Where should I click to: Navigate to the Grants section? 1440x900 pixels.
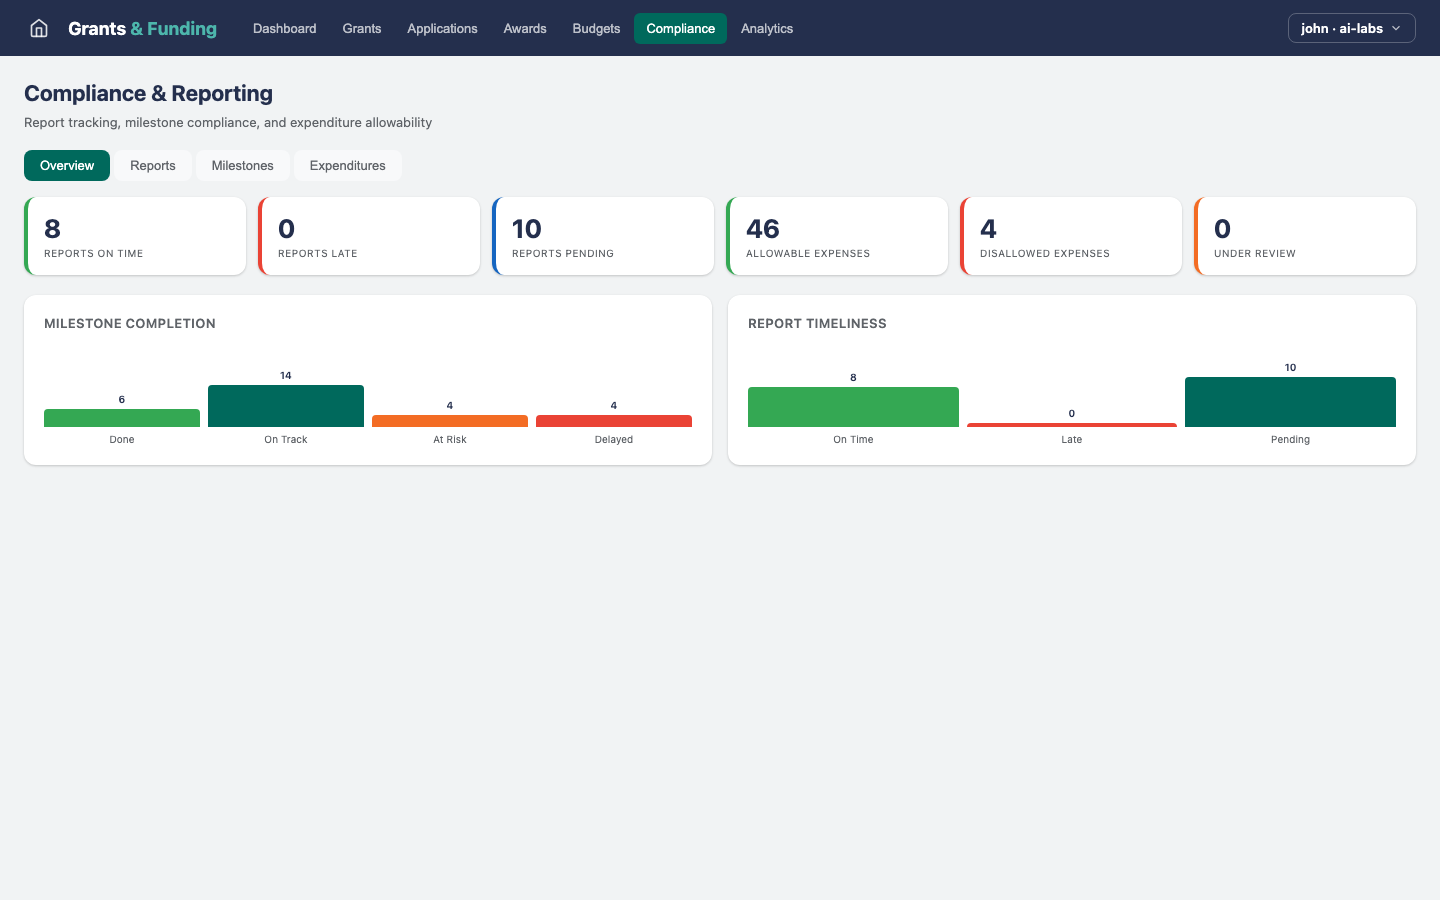click(x=361, y=28)
